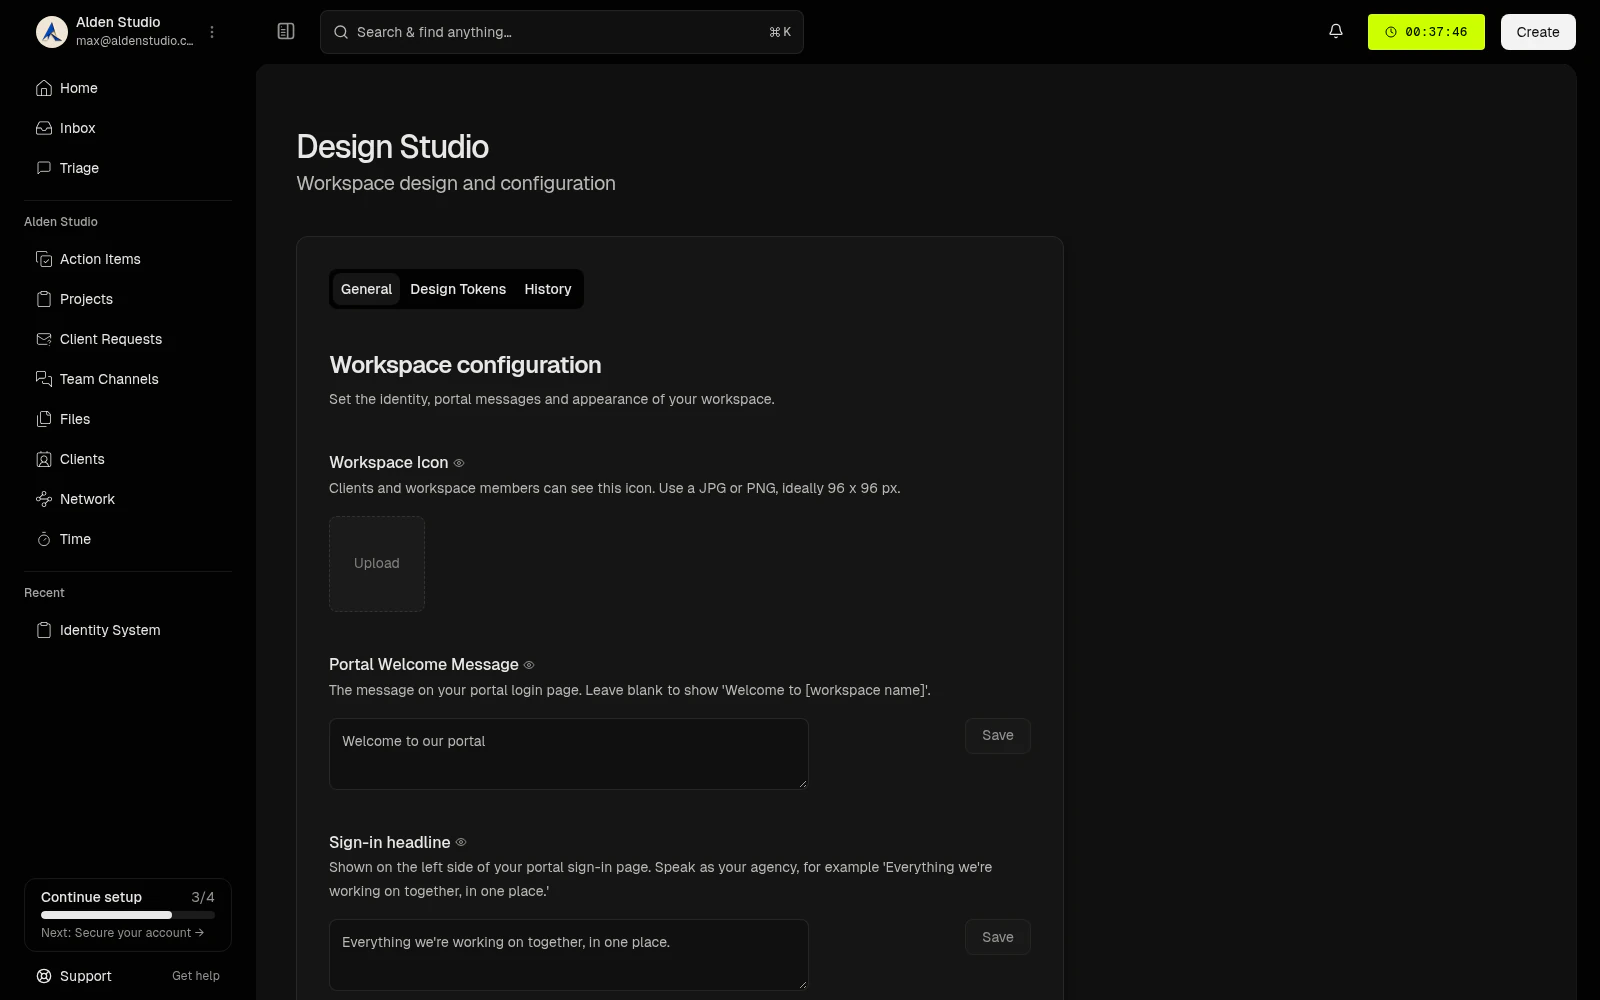
Task: Open Action Items page
Action: 128,259
